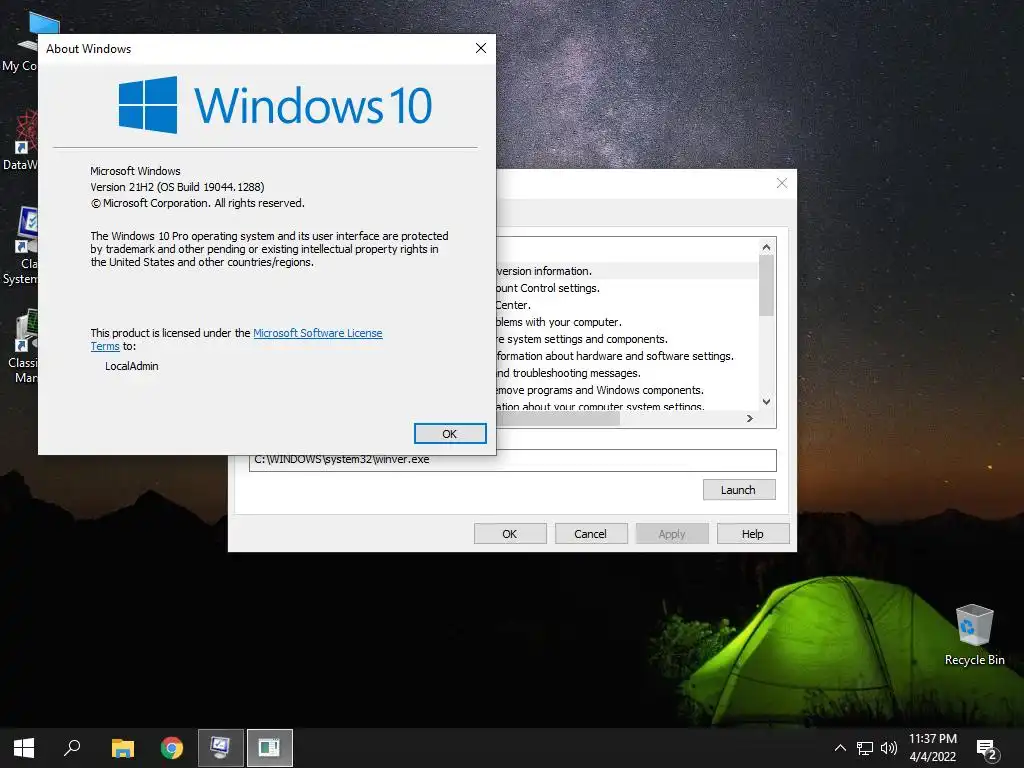
Task: Open the Action Center notifications icon
Action: click(987, 748)
